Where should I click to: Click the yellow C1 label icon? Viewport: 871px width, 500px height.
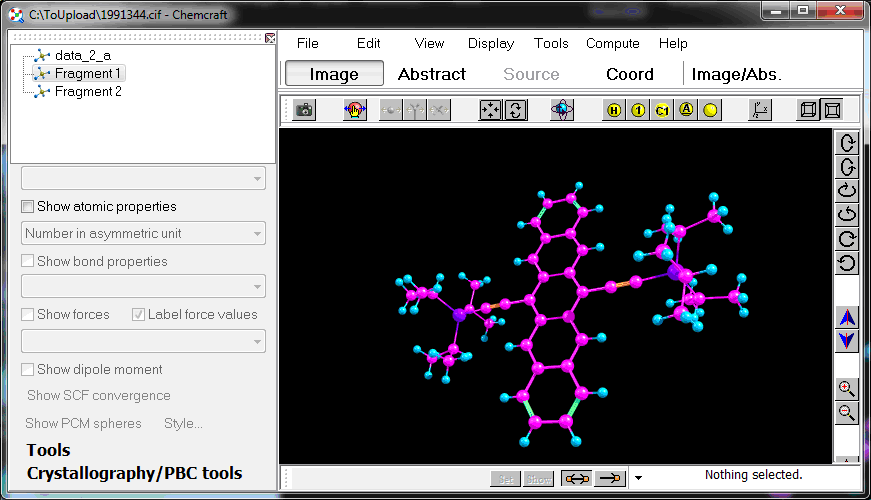pos(662,110)
